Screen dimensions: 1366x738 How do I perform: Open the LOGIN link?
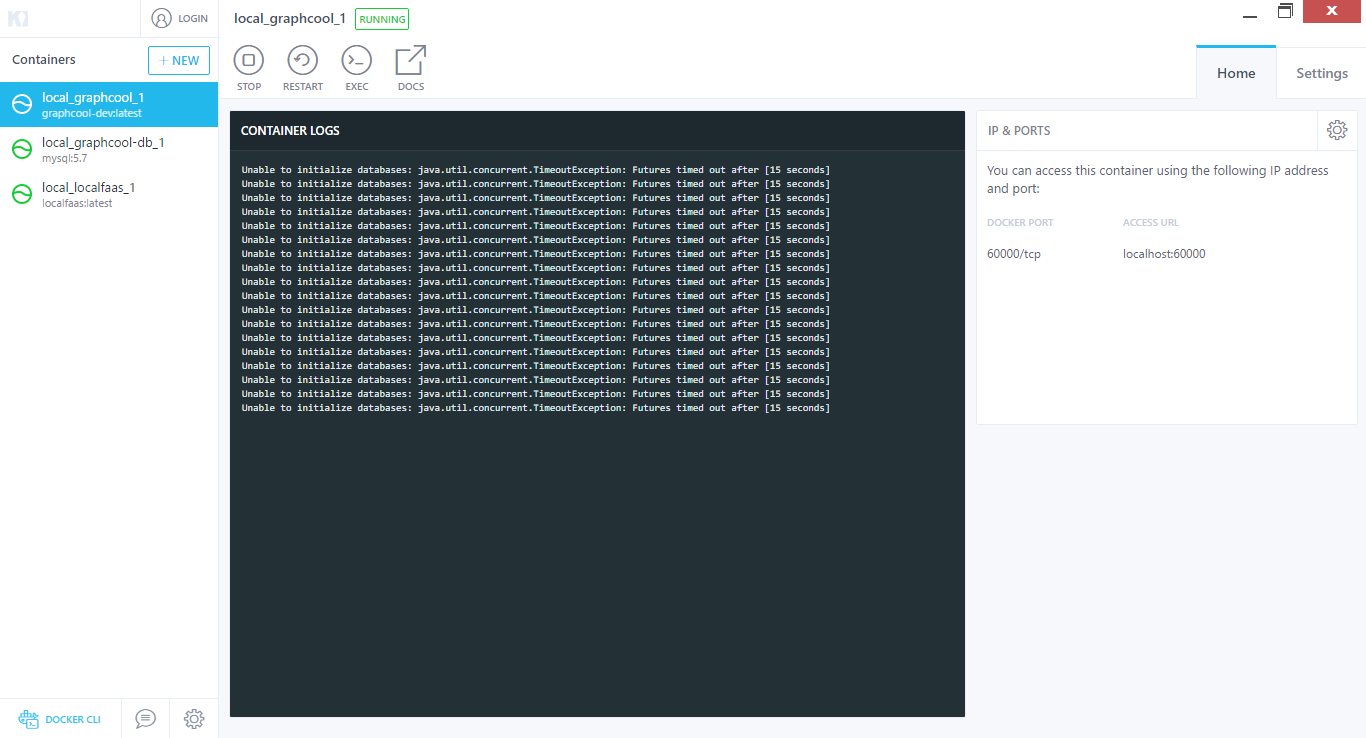193,19
